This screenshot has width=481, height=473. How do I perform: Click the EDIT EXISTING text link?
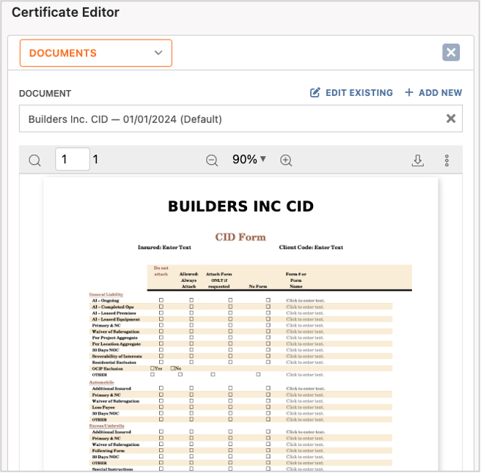[359, 93]
